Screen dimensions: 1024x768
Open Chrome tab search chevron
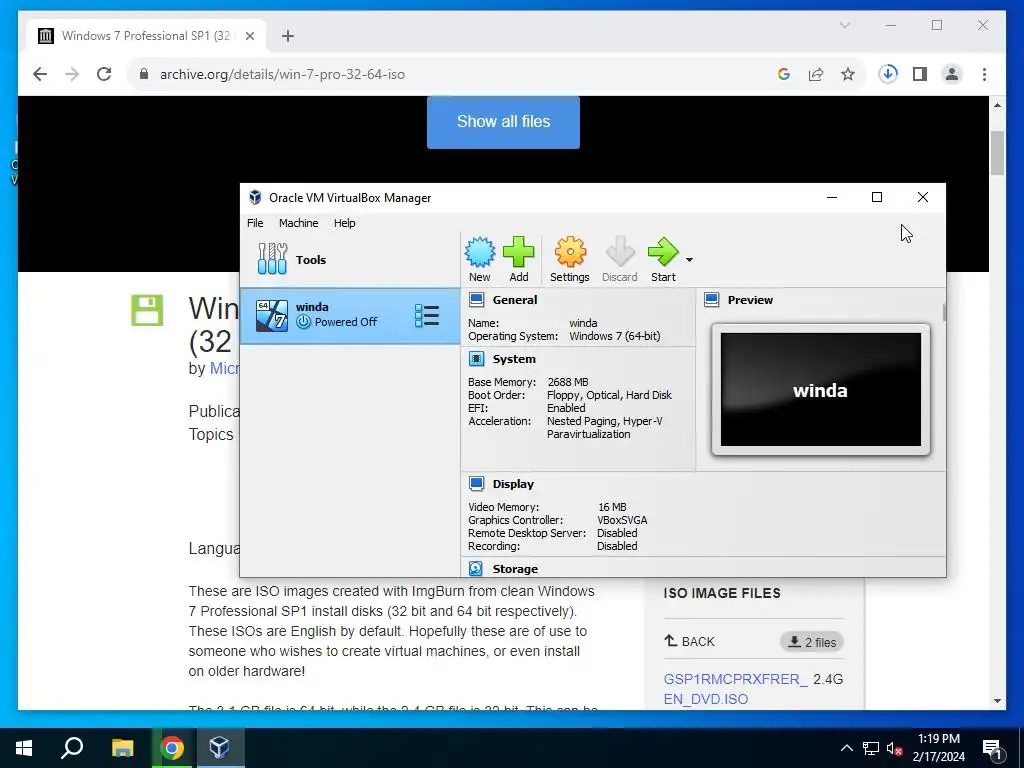(x=844, y=25)
